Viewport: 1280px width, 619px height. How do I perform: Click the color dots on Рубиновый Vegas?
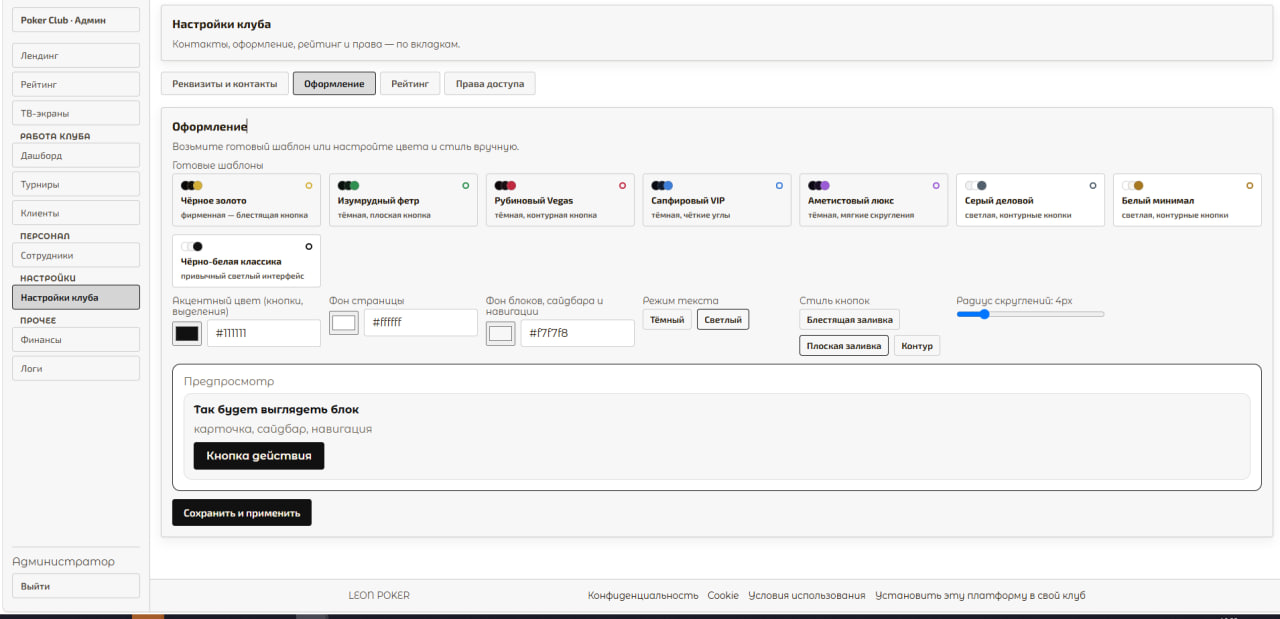tap(506, 185)
